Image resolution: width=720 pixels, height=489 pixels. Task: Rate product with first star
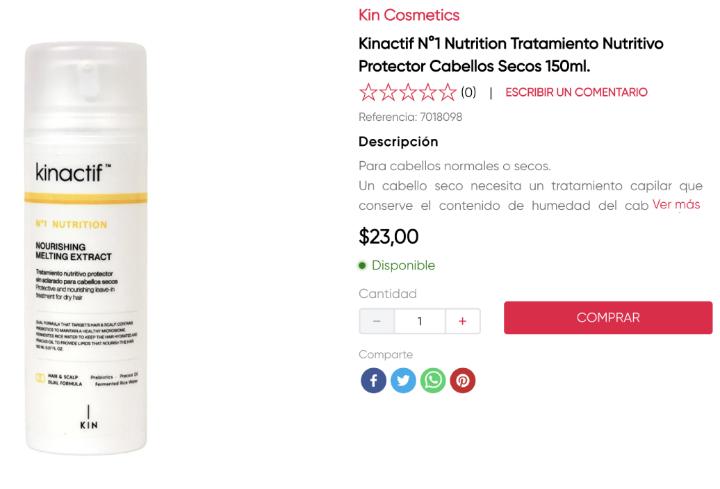[x=368, y=92]
